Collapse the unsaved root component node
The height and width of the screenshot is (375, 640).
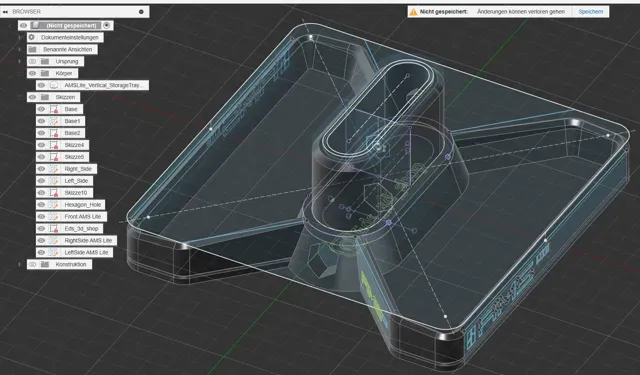pyautogui.click(x=11, y=25)
